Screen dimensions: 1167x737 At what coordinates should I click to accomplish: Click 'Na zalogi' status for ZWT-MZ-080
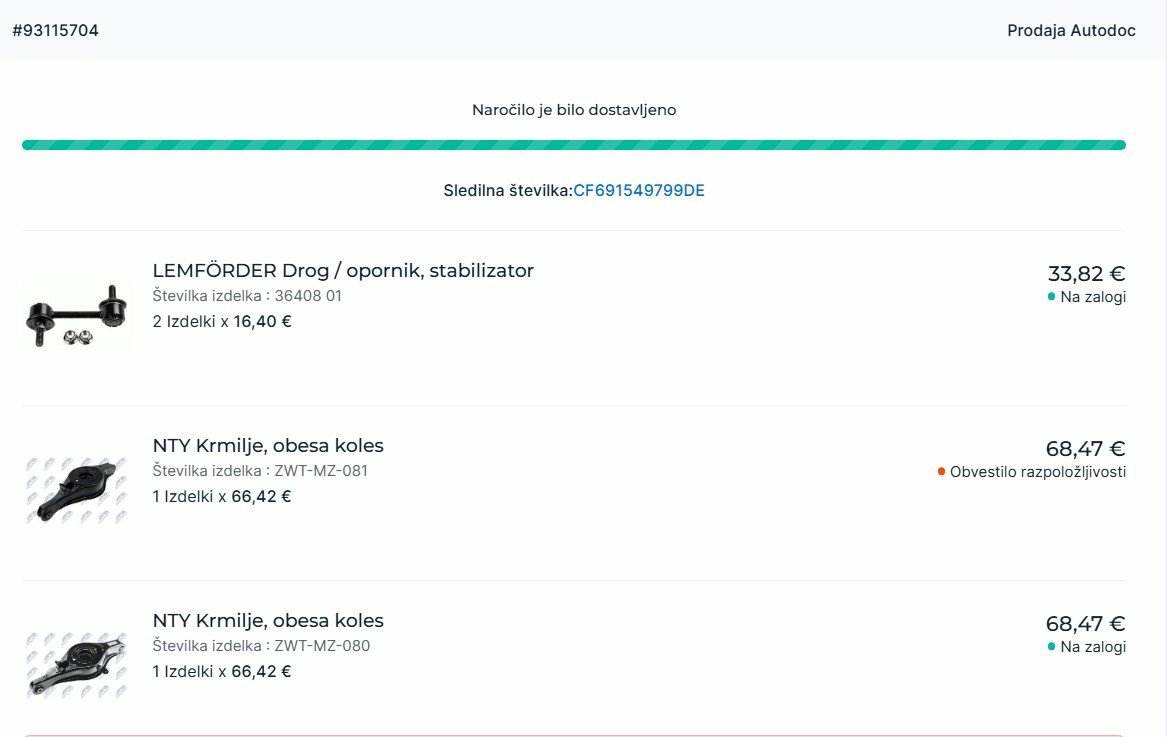point(1093,647)
